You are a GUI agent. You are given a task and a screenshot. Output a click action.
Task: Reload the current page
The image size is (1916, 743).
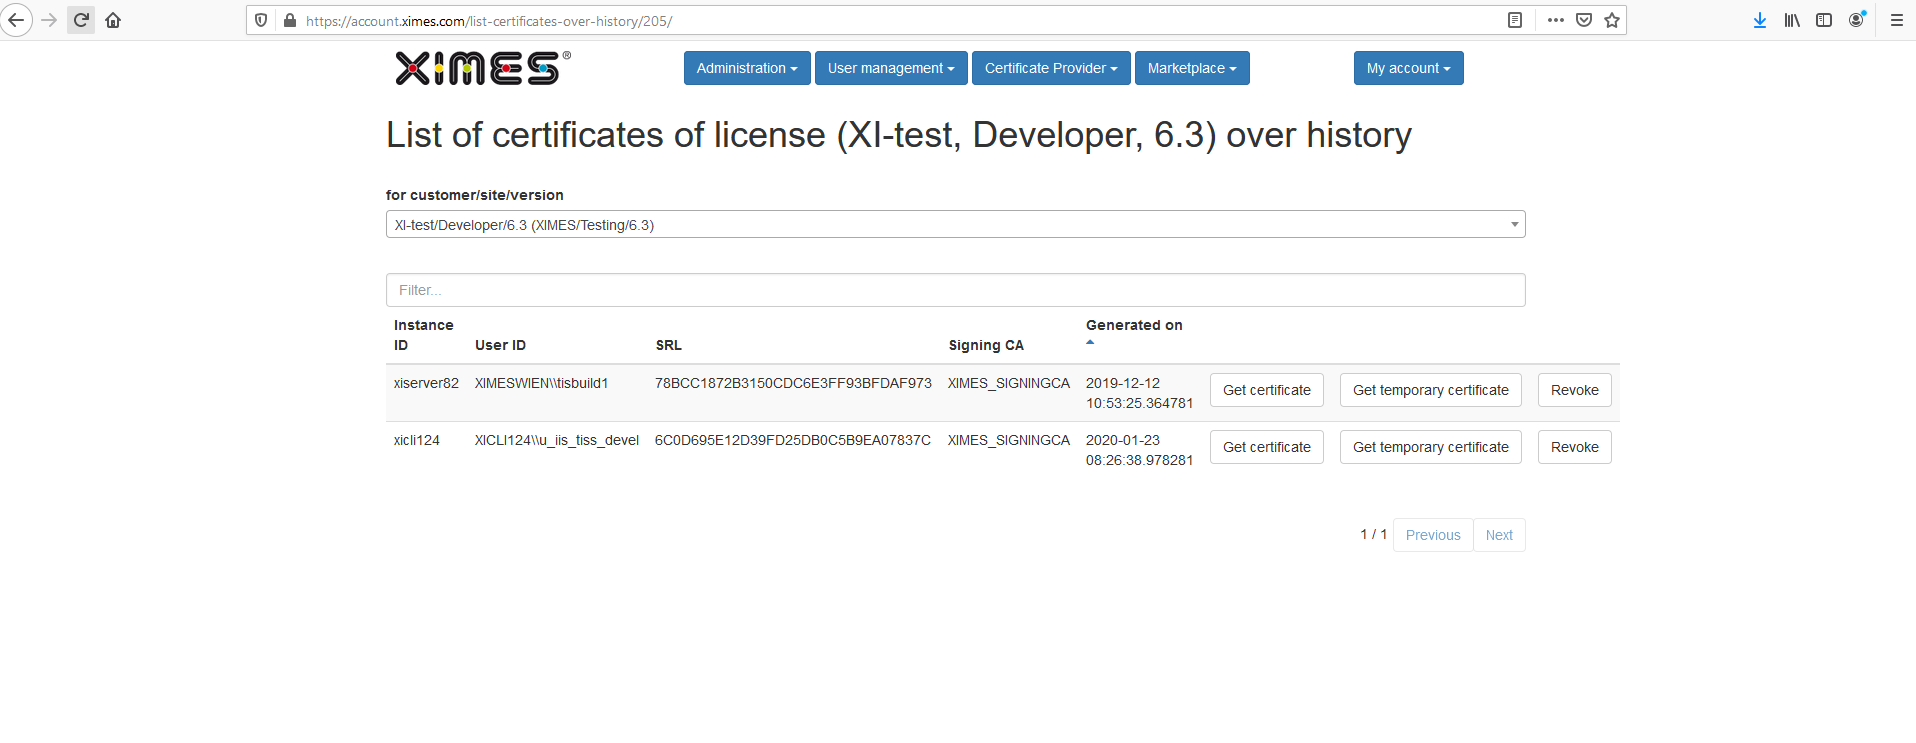[x=81, y=20]
